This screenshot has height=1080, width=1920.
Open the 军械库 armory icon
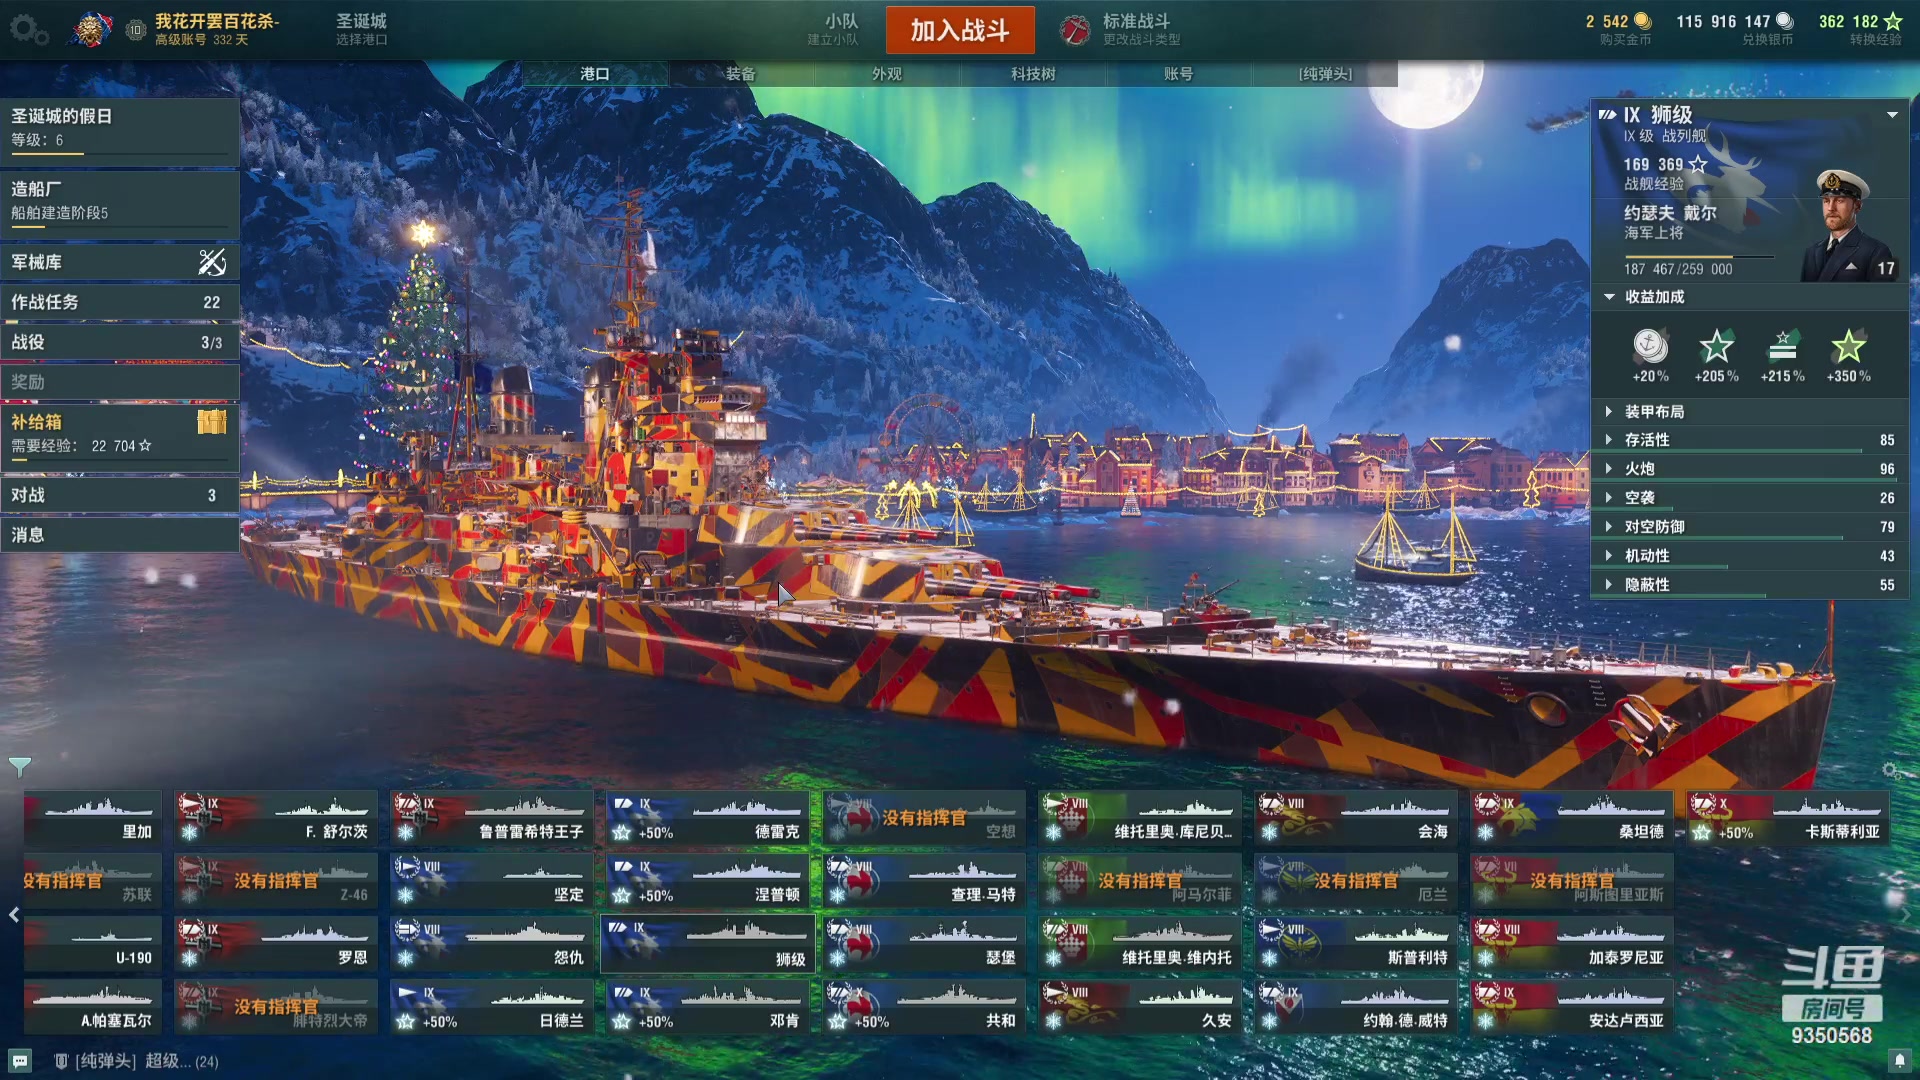pos(212,262)
